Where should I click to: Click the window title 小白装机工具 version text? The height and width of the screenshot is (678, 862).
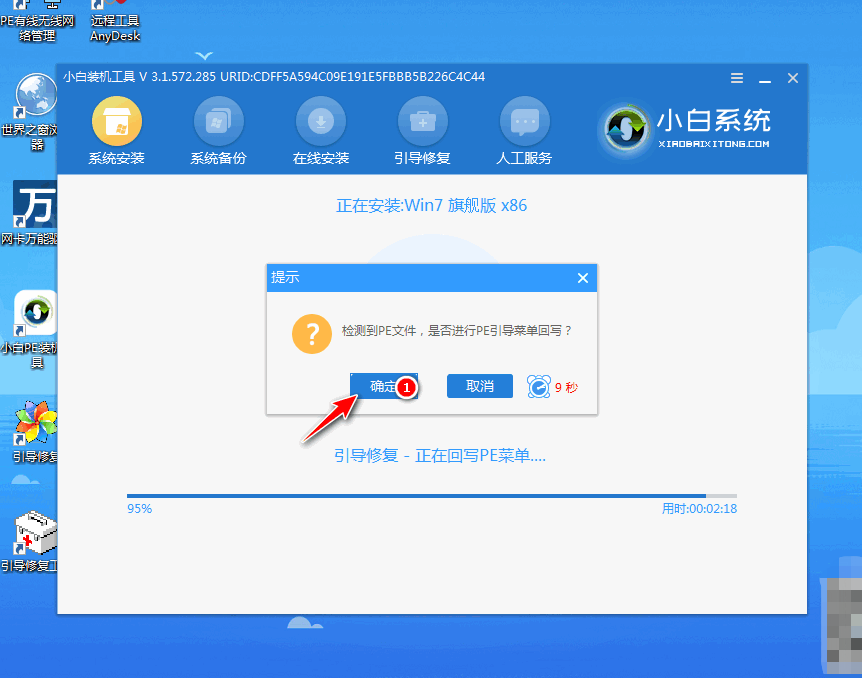click(274, 77)
